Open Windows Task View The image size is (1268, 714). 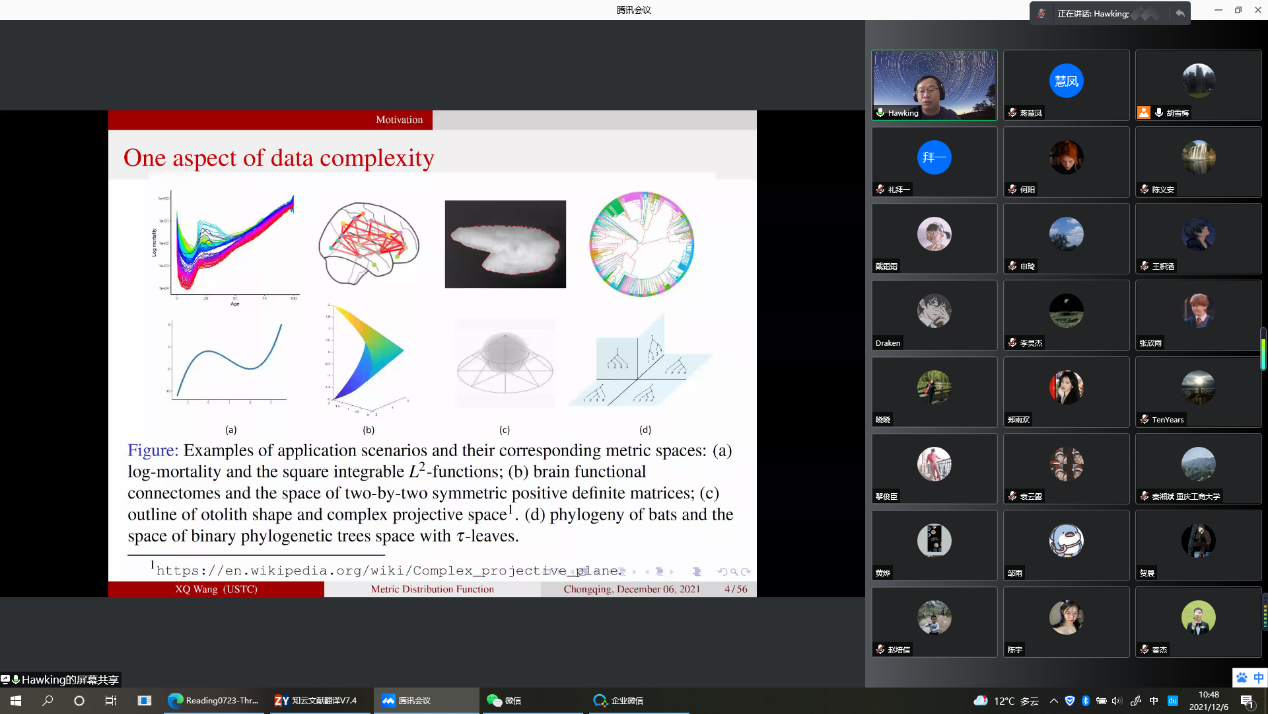click(111, 701)
